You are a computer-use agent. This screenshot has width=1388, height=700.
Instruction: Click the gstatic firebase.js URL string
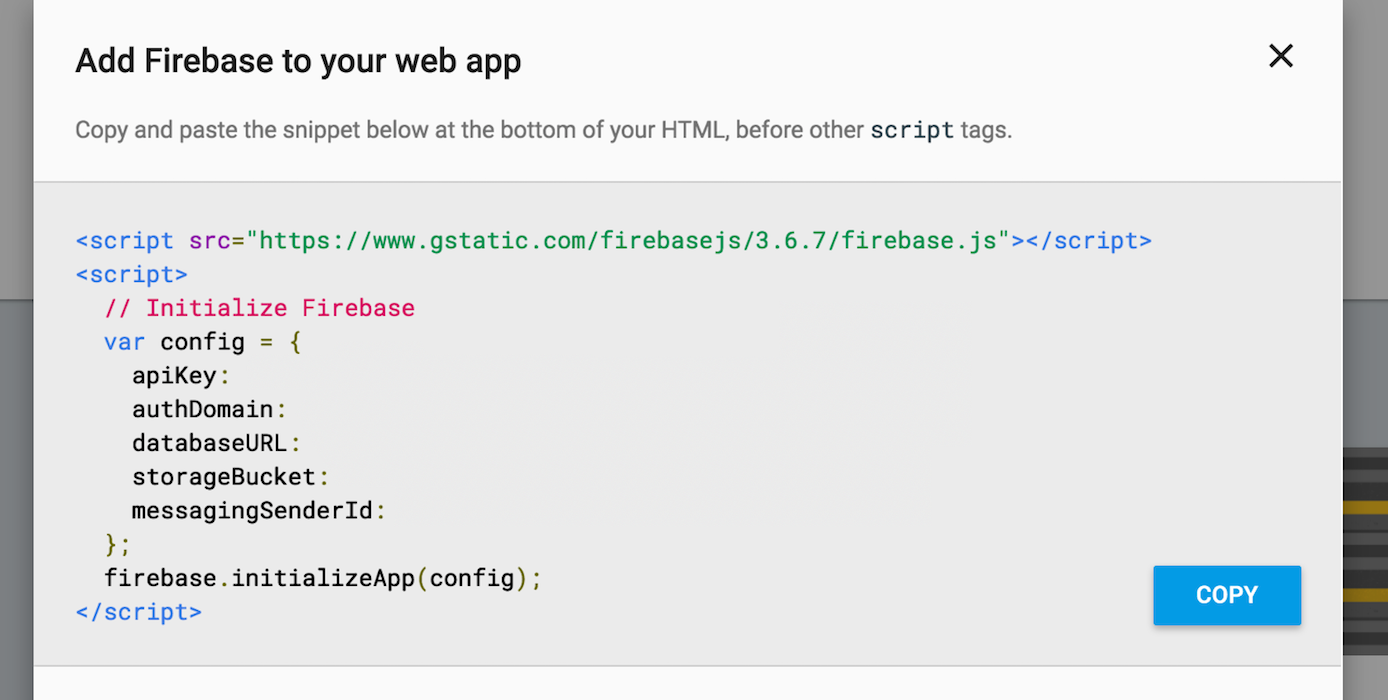click(629, 241)
